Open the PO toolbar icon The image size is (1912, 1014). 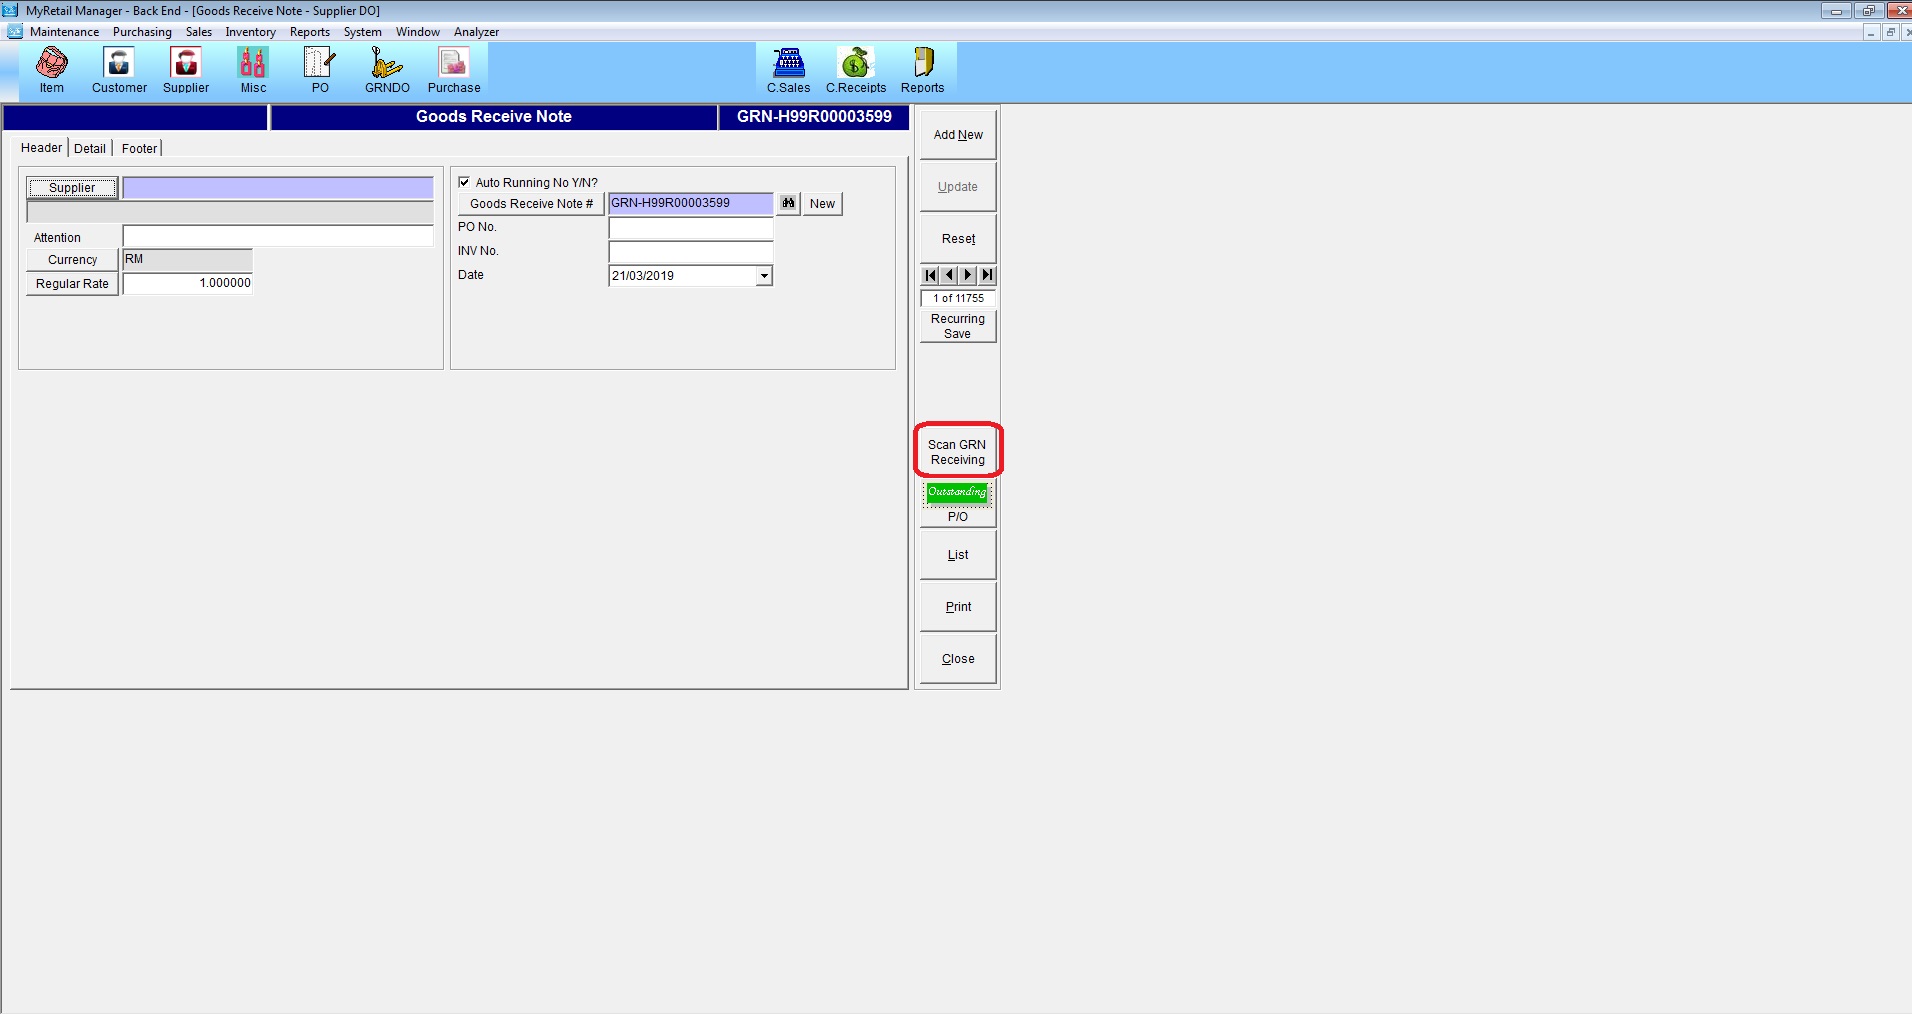tap(320, 70)
